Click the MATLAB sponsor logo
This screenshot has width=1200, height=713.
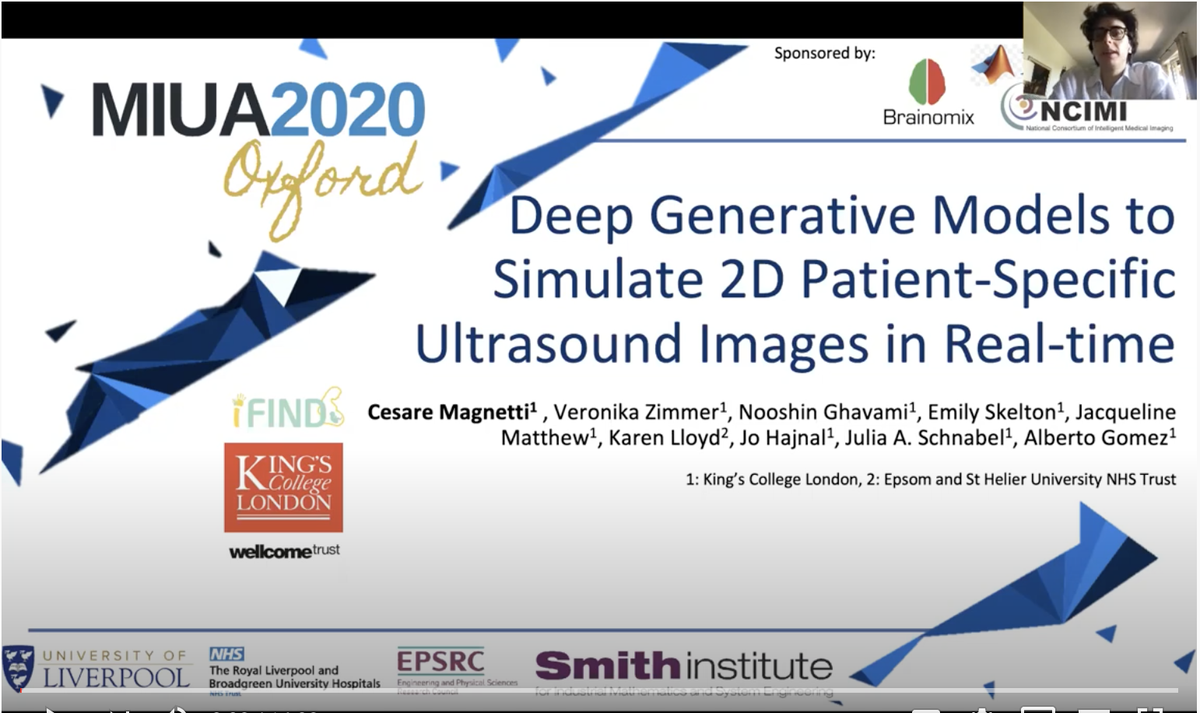(x=996, y=63)
